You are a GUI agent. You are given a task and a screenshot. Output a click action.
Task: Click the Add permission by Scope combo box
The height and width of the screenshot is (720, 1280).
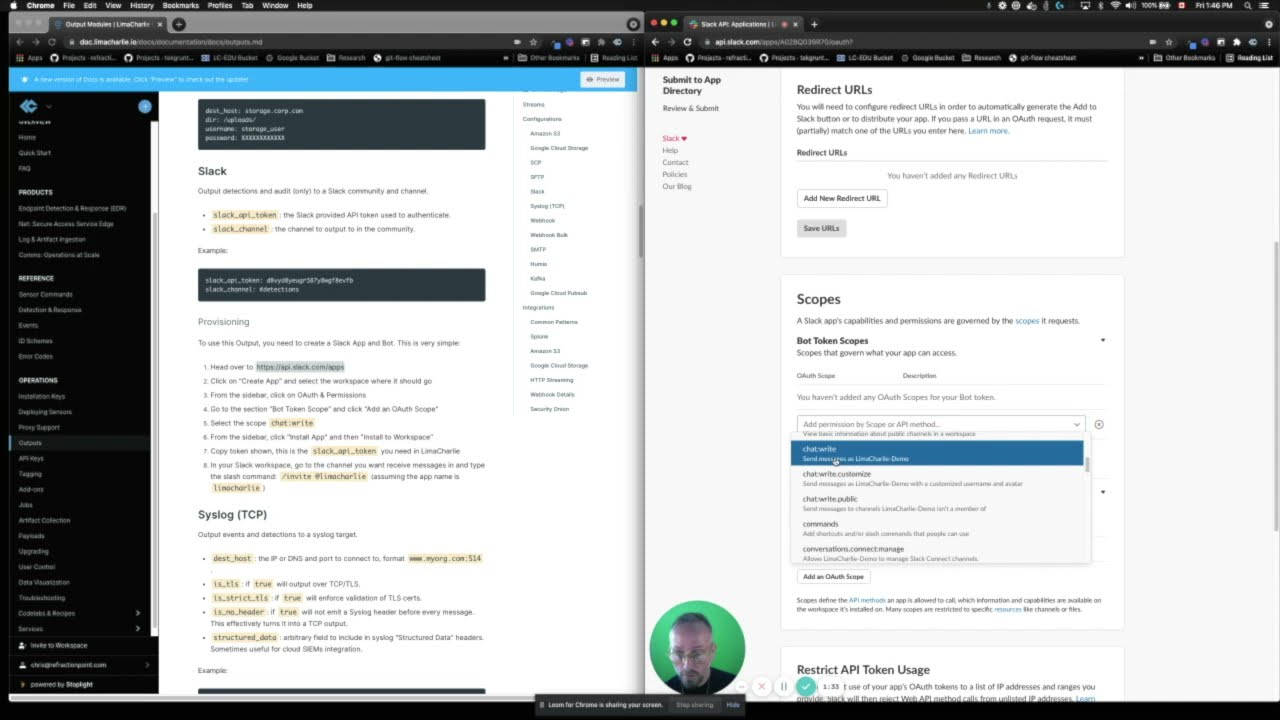941,424
